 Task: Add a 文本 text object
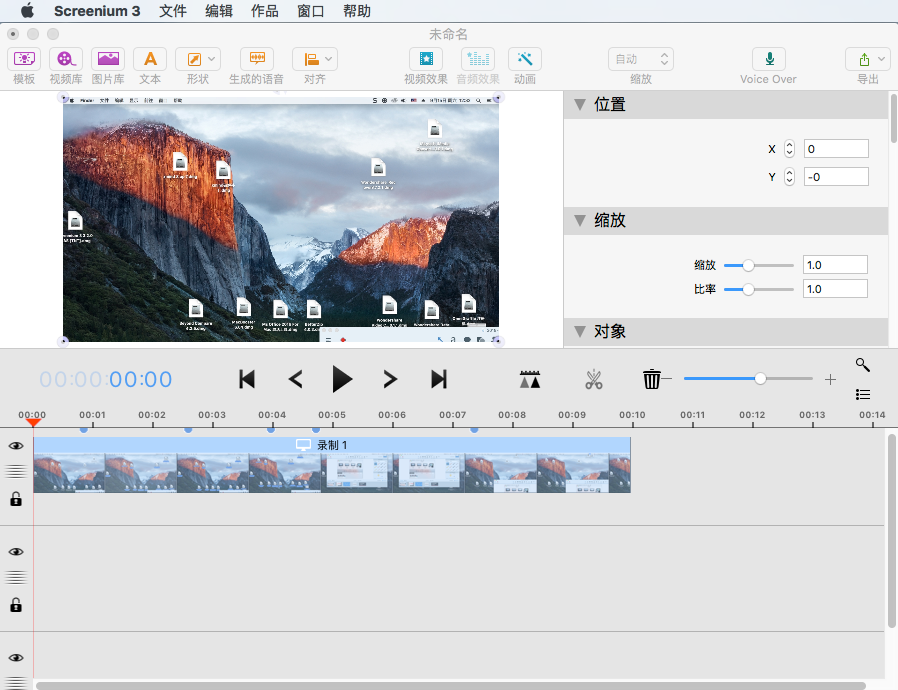point(150,60)
